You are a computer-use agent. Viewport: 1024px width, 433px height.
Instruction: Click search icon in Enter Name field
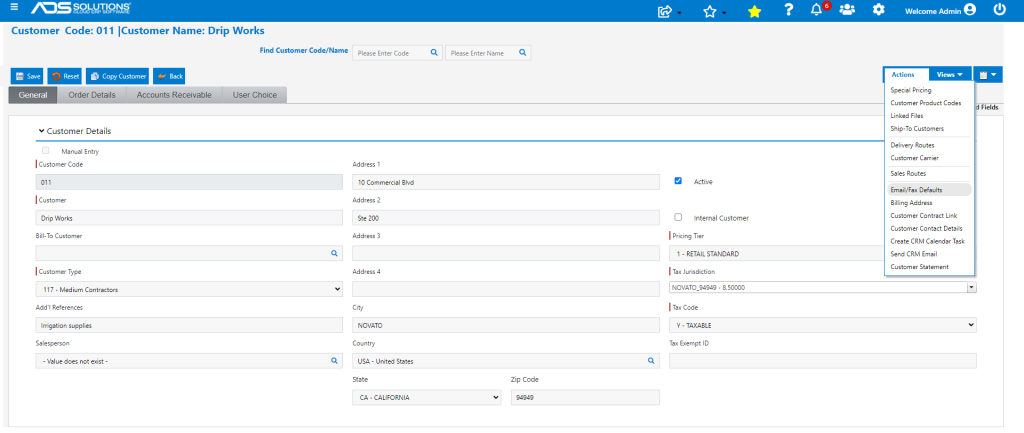pyautogui.click(x=522, y=53)
